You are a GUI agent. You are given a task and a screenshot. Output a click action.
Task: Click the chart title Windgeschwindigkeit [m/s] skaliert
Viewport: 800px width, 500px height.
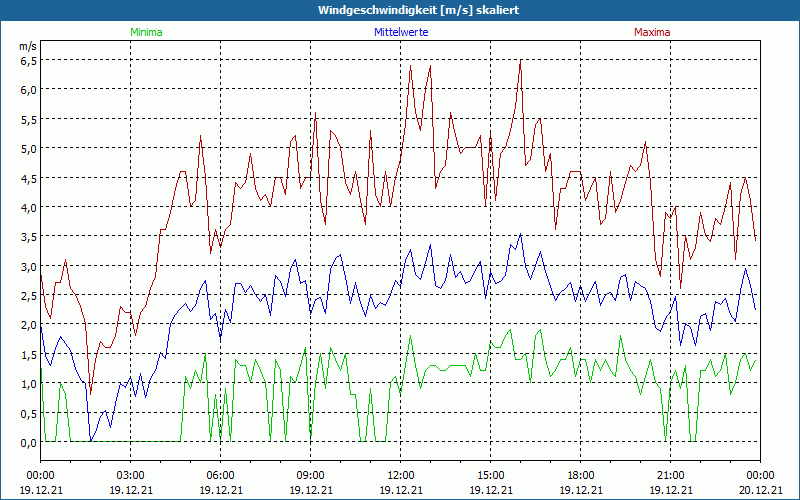click(418, 10)
